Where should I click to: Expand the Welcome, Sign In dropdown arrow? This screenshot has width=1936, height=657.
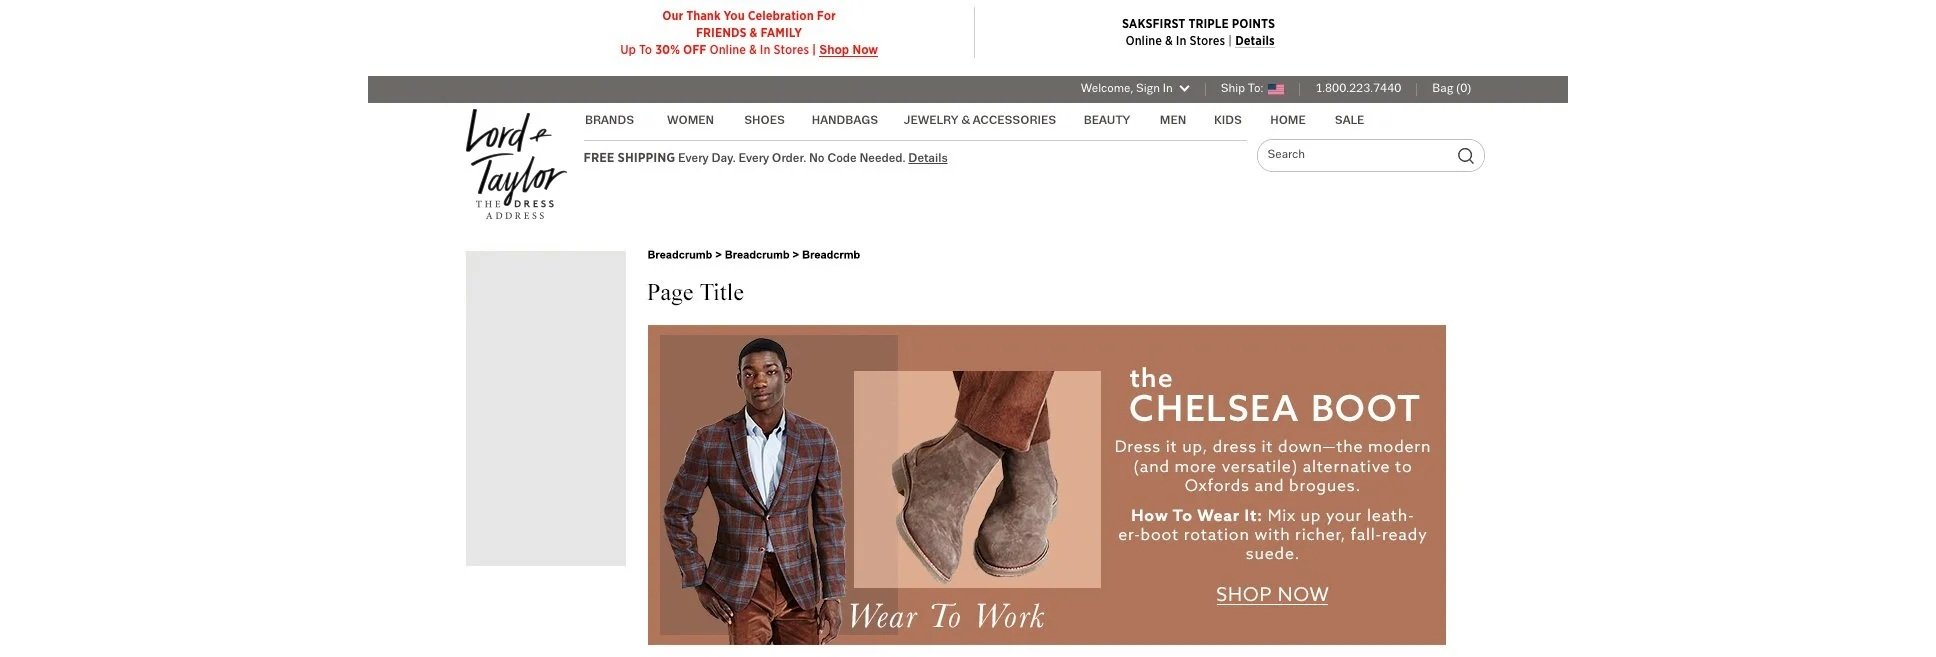tap(1185, 88)
